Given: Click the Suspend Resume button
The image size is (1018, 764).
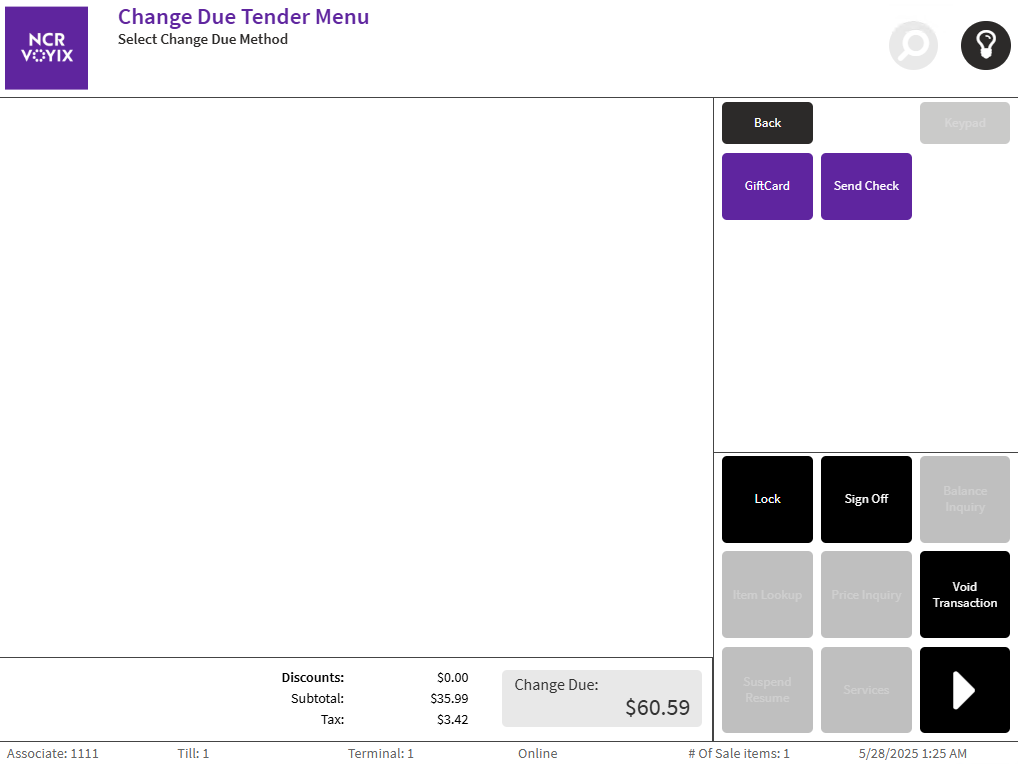Looking at the screenshot, I should (767, 689).
